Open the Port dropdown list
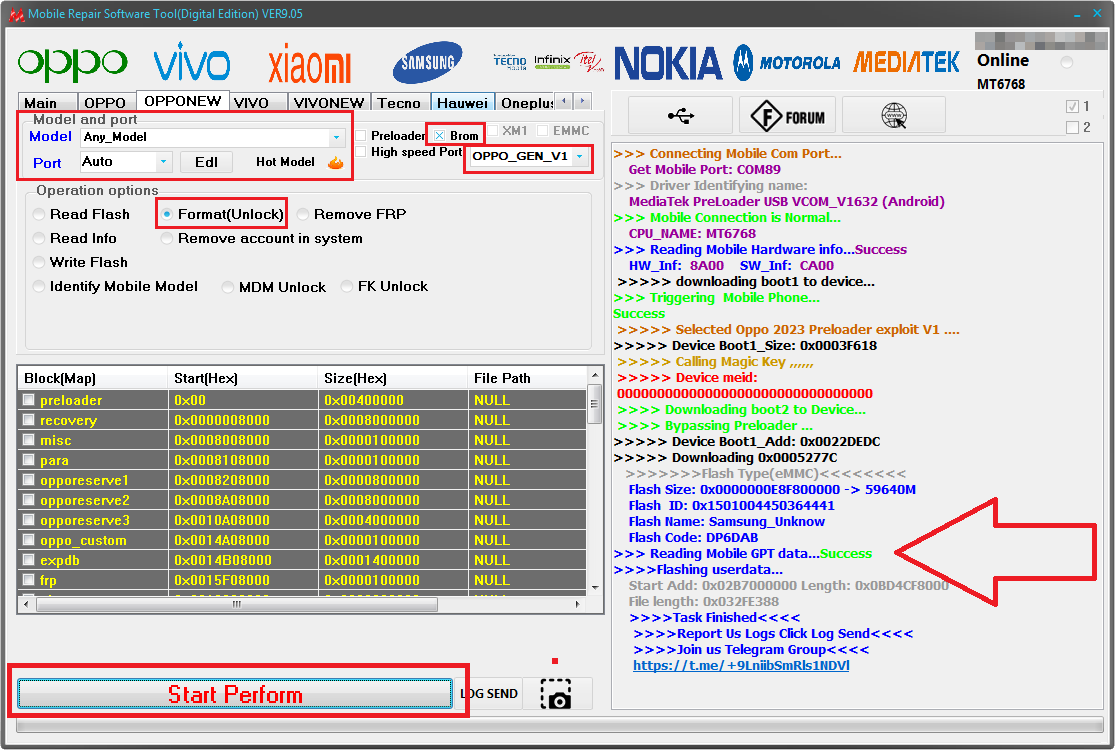Image resolution: width=1115 pixels, height=750 pixels. point(164,162)
